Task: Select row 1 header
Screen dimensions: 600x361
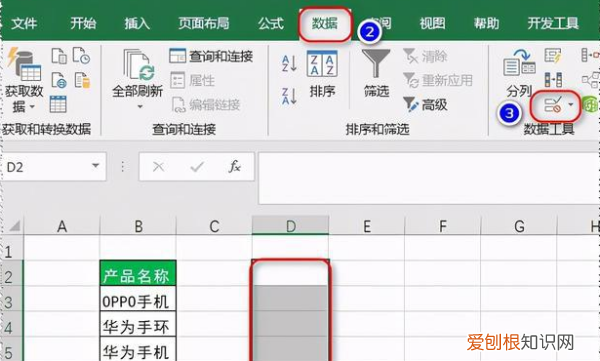Action: pos(11,248)
